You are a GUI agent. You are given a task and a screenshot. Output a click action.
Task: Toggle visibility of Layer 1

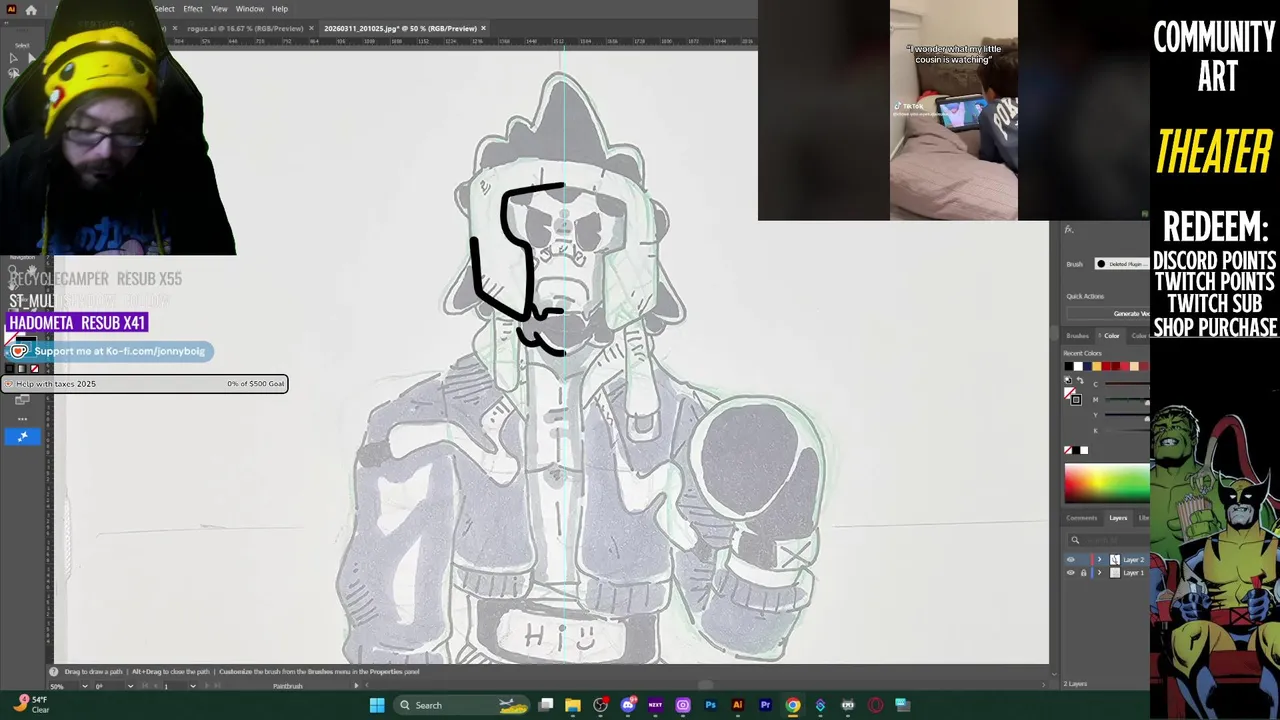[1071, 573]
